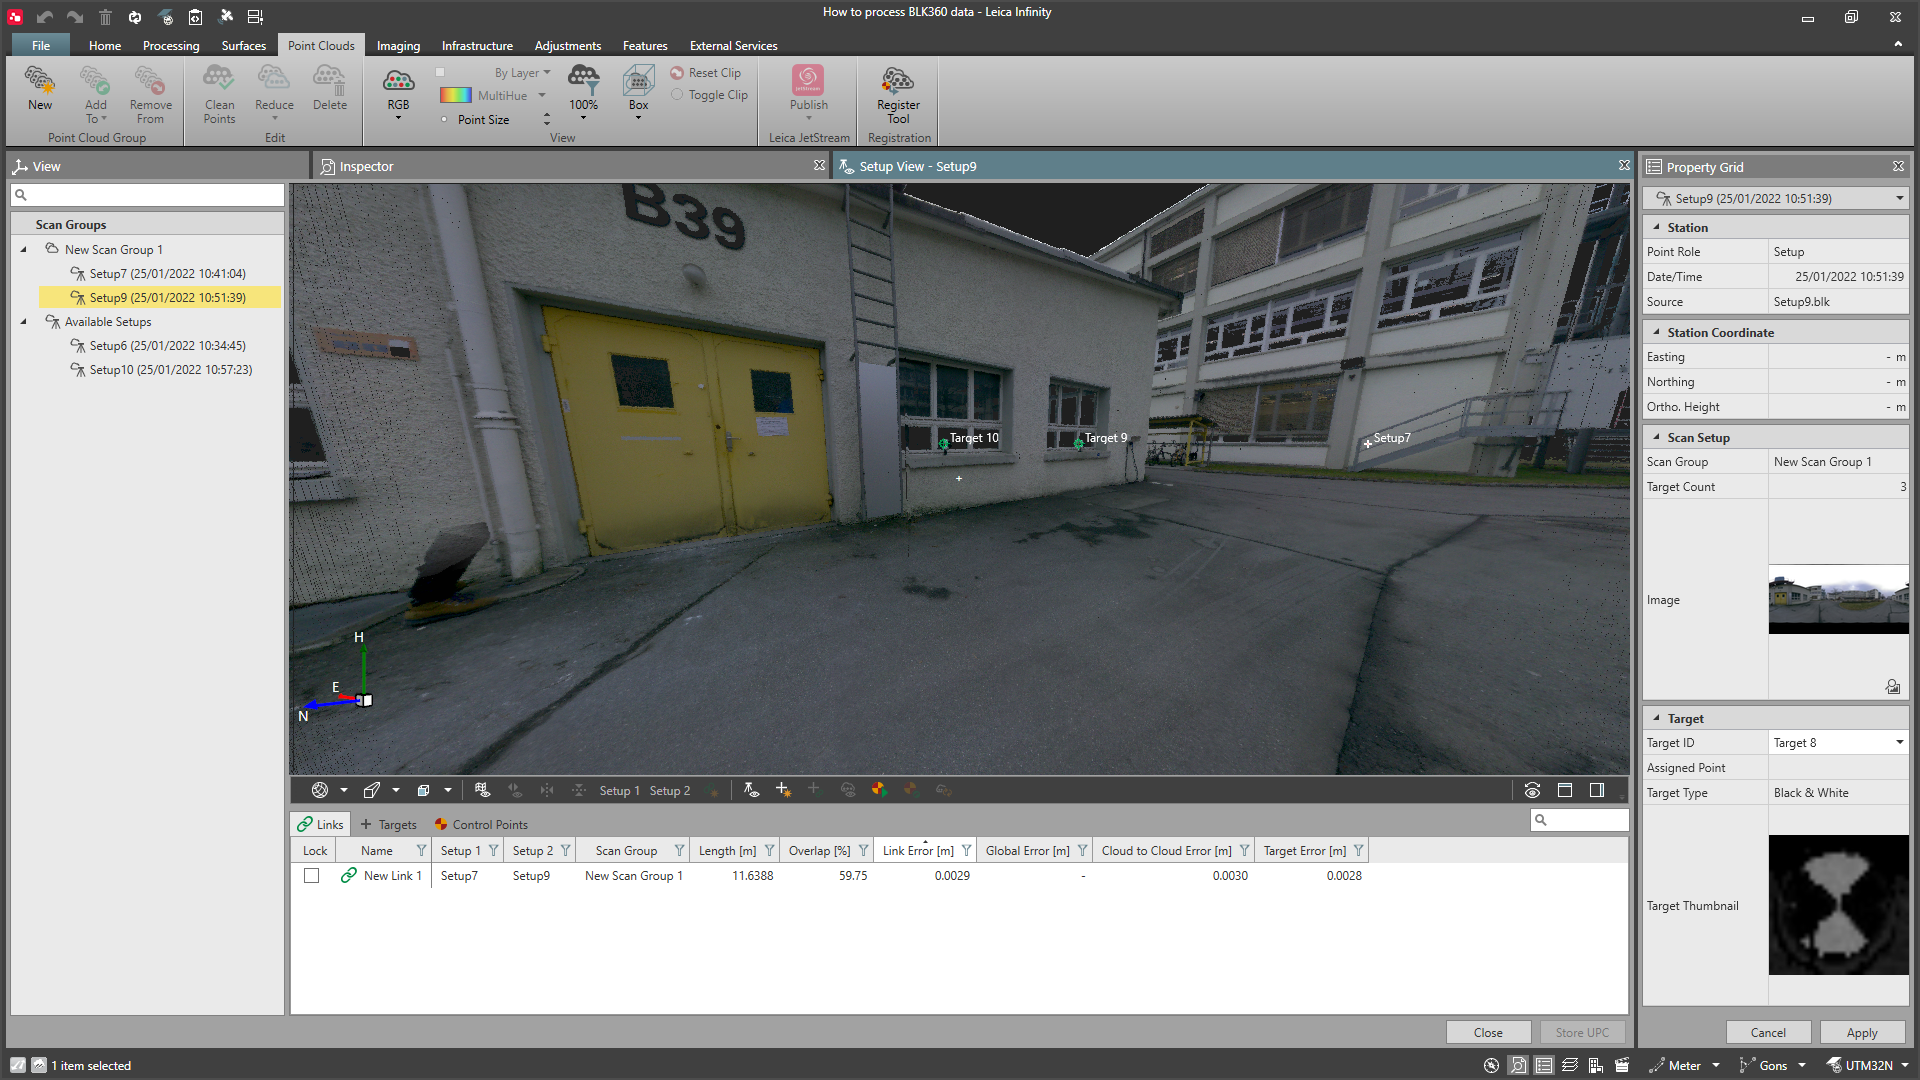Click the camera icon in Image property

(x=1892, y=686)
